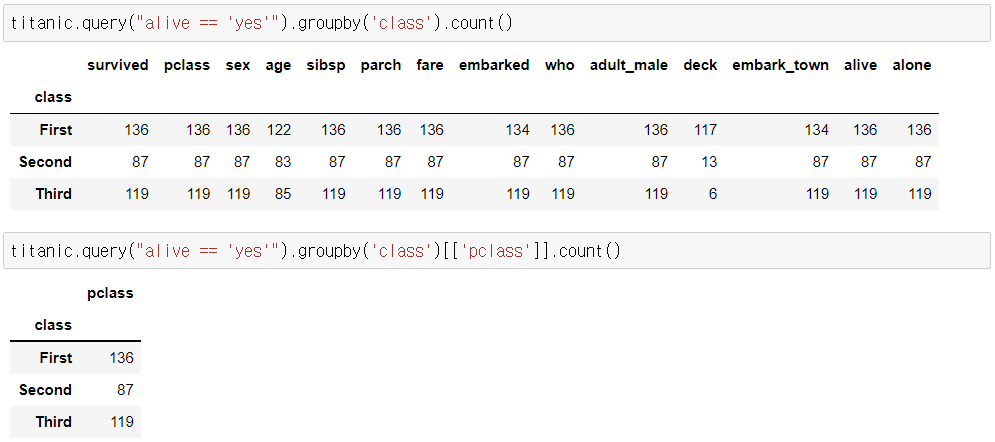This screenshot has width=995, height=442.
Task: Click survived value 119 in Third row
Action: pyautogui.click(x=136, y=193)
